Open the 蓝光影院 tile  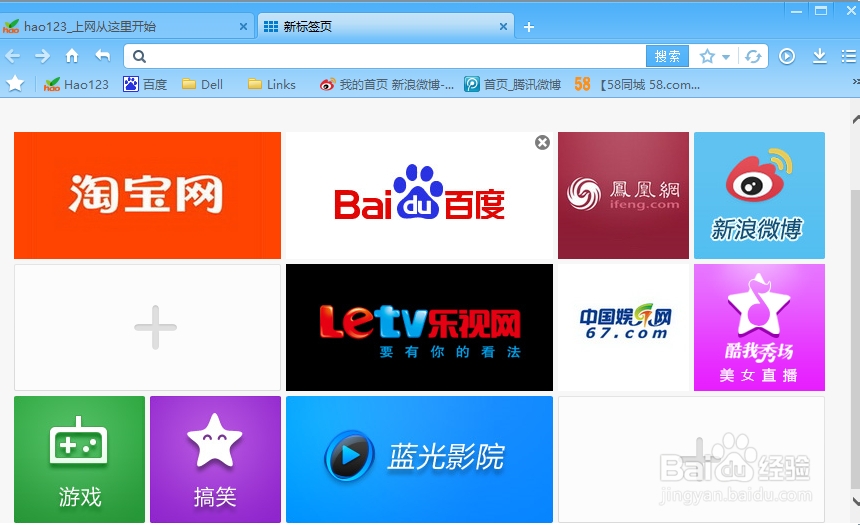coord(420,460)
